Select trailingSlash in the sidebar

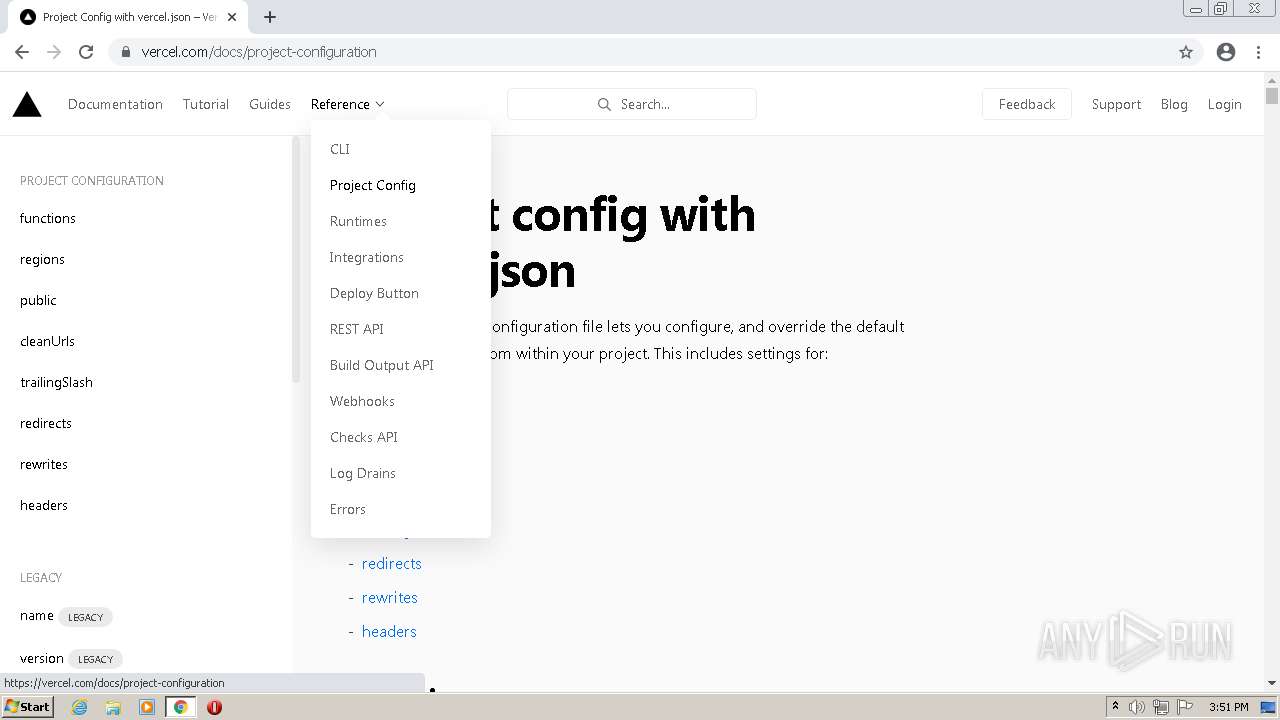[56, 382]
